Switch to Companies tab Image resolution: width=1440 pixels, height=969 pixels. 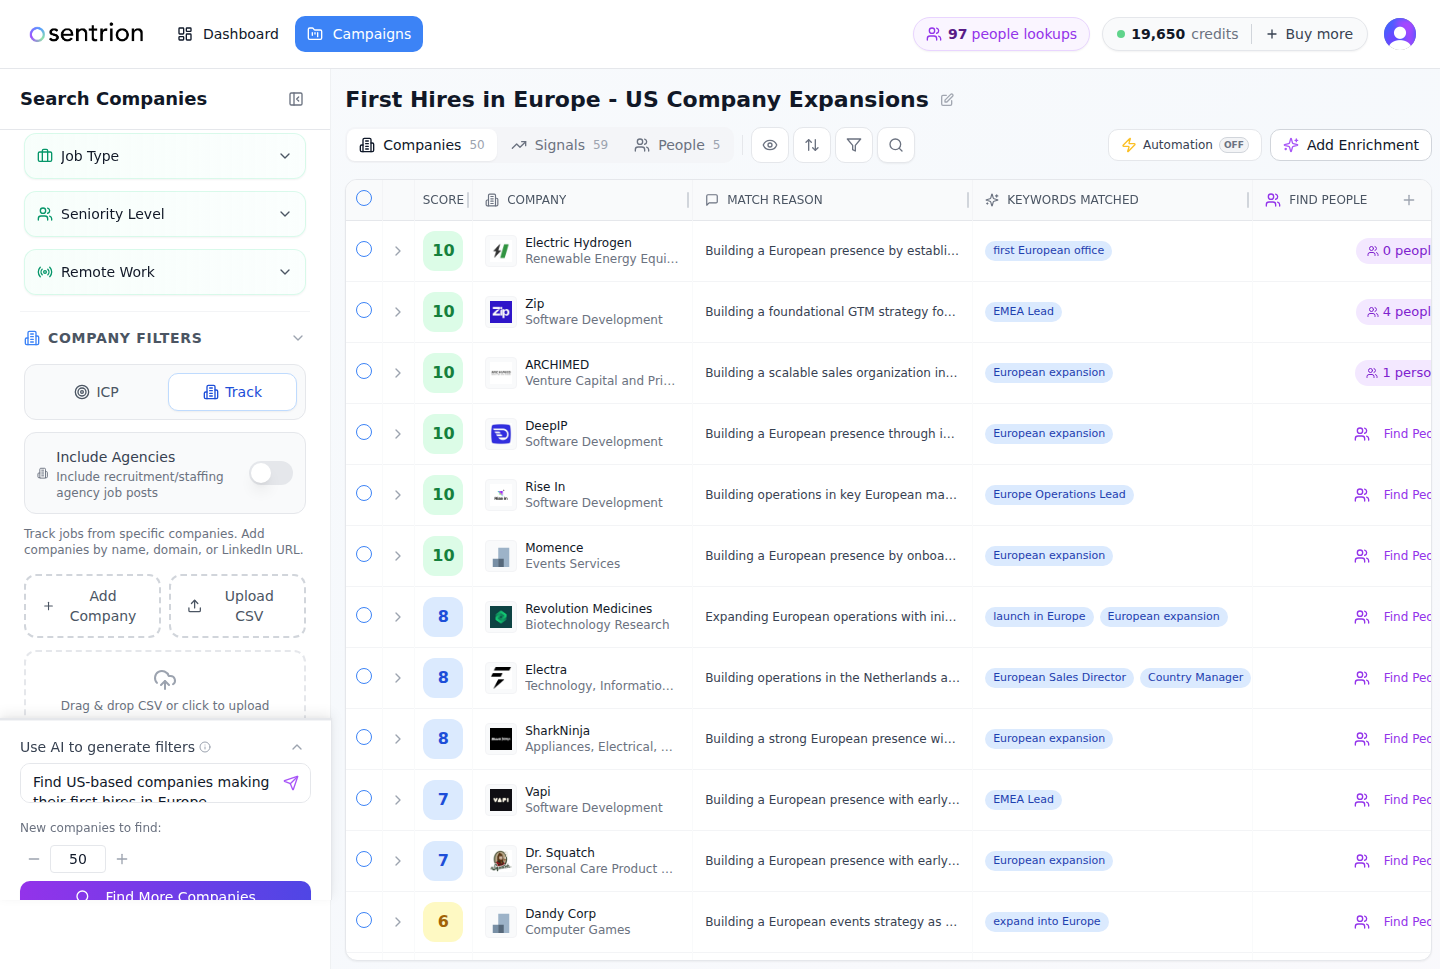coord(422,145)
